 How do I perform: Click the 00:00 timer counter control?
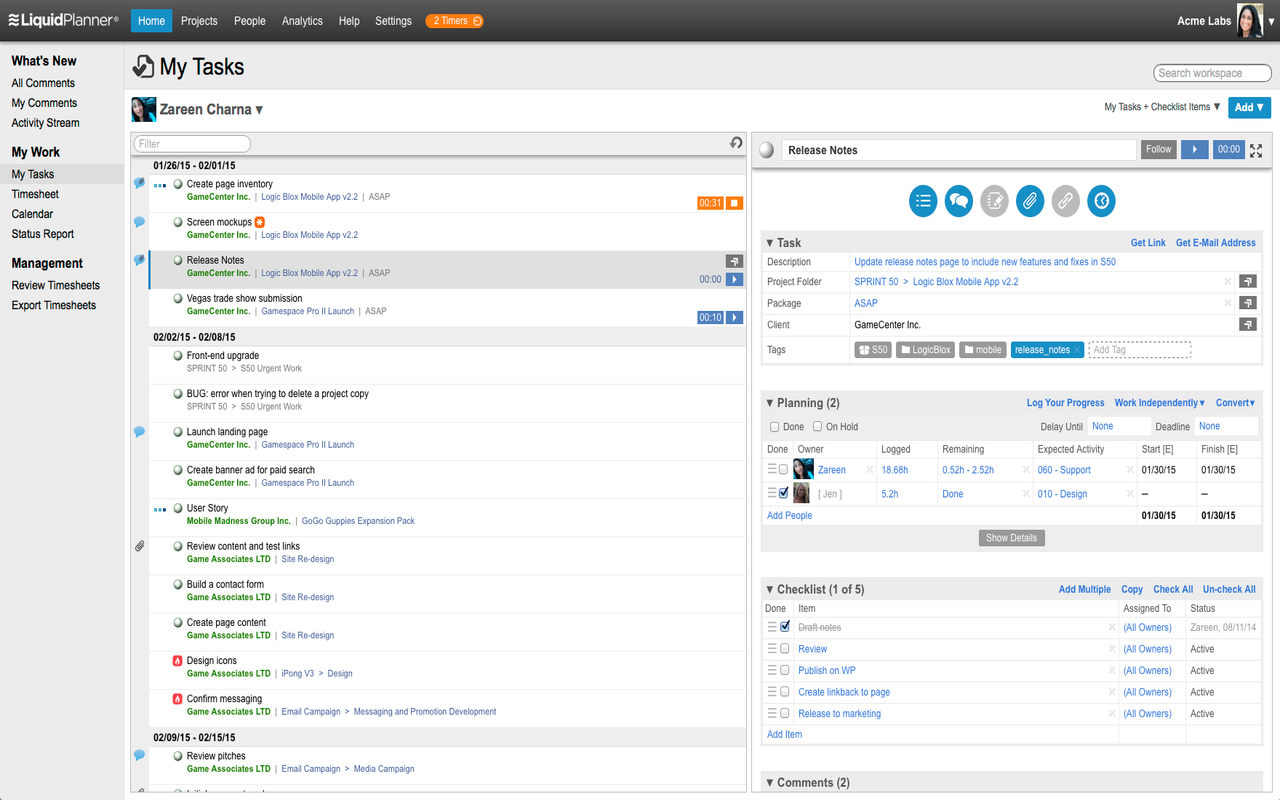tap(1228, 149)
